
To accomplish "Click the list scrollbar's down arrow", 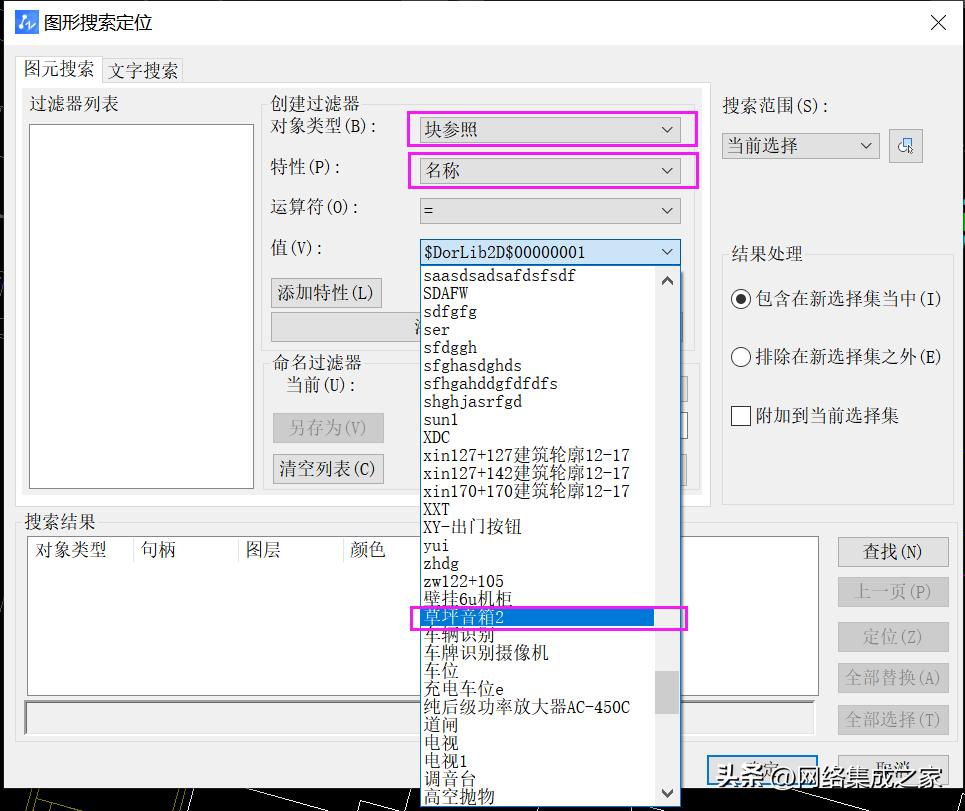I will pyautogui.click(x=667, y=793).
